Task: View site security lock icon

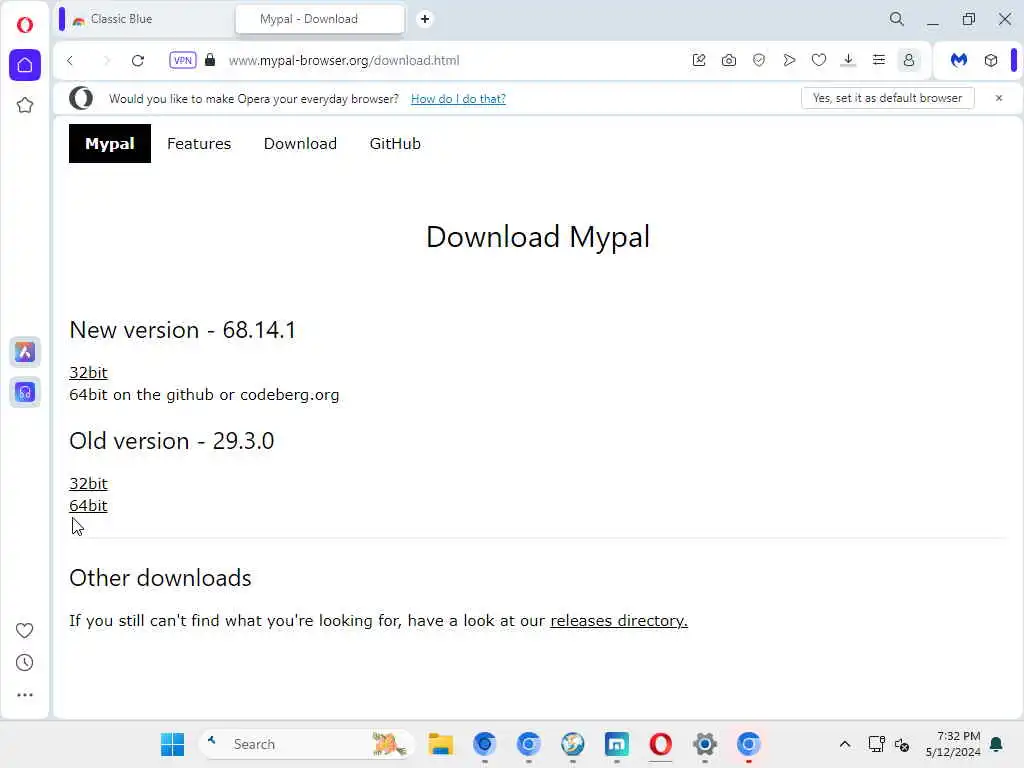Action: 210,60
